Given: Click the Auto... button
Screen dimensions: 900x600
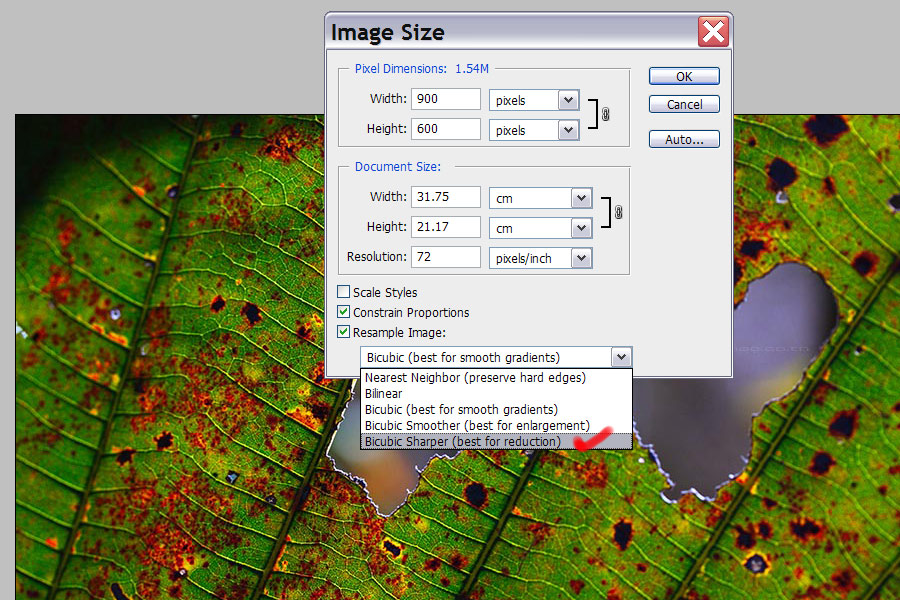Looking at the screenshot, I should pos(684,140).
